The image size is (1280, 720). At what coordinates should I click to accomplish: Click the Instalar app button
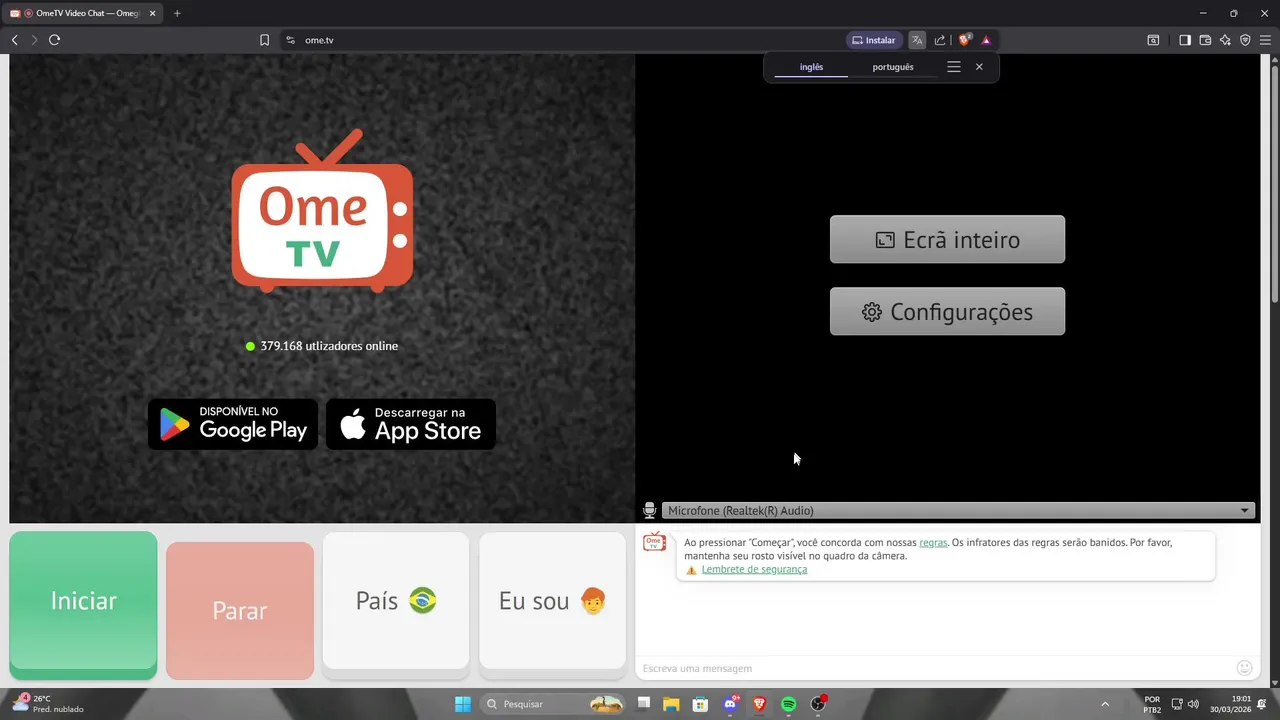[874, 40]
